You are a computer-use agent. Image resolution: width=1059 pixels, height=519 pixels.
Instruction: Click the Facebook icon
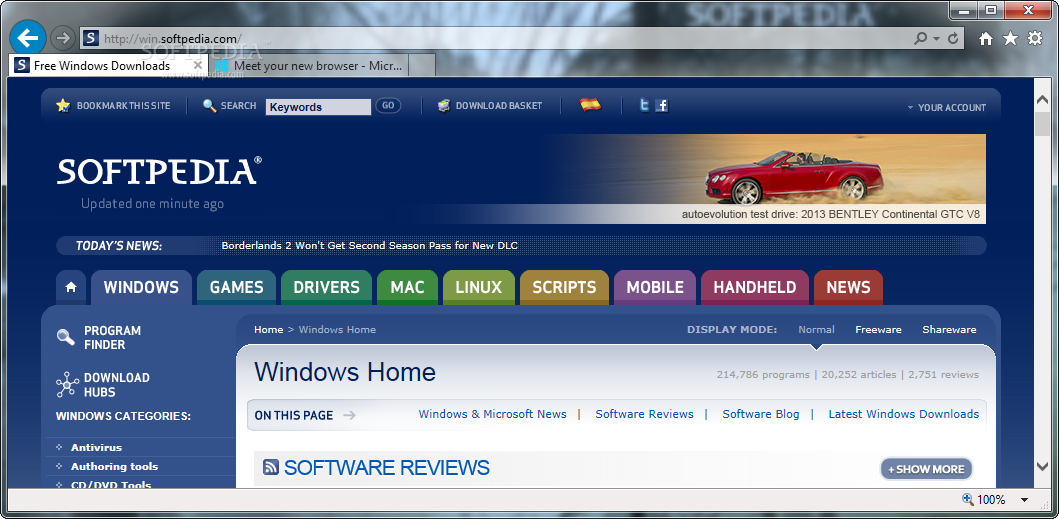pos(662,105)
